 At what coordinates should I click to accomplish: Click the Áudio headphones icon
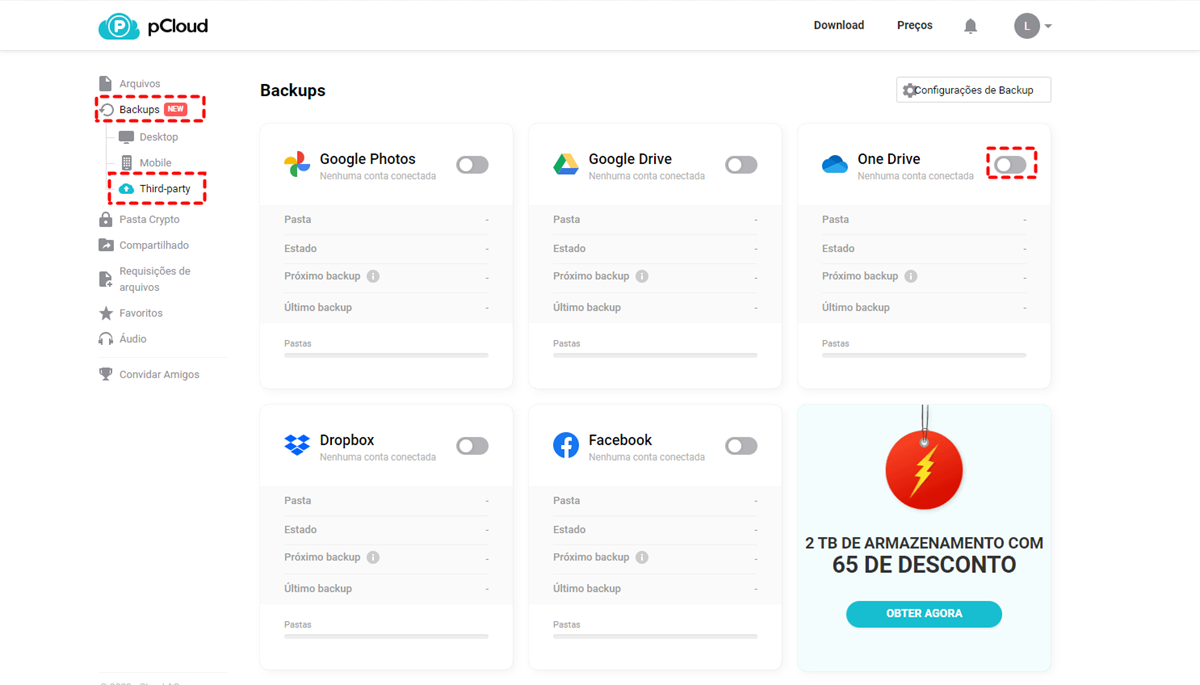pyautogui.click(x=106, y=339)
